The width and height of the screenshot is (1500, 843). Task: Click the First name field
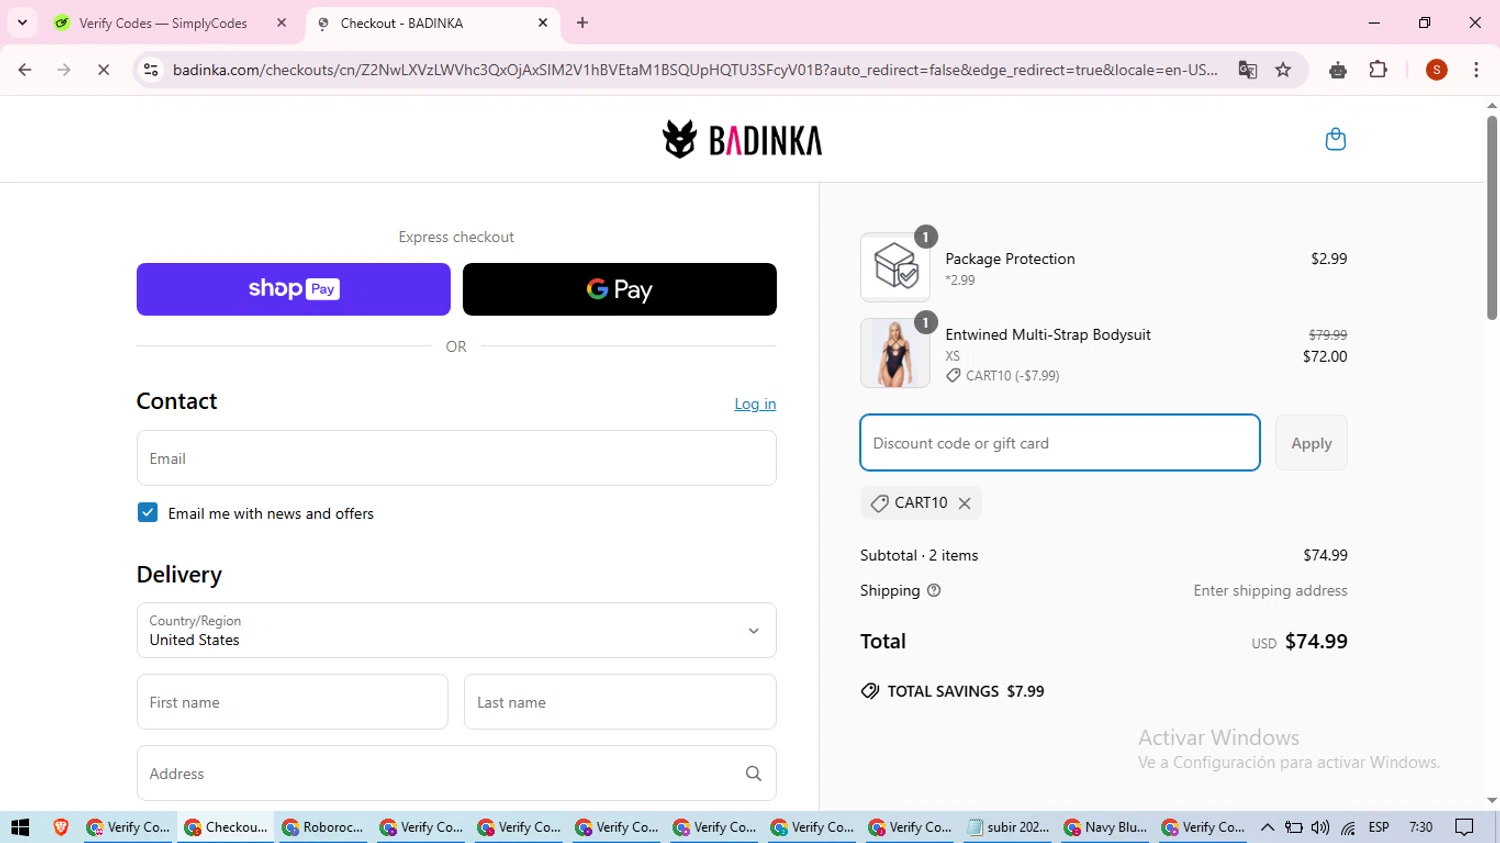coord(292,702)
